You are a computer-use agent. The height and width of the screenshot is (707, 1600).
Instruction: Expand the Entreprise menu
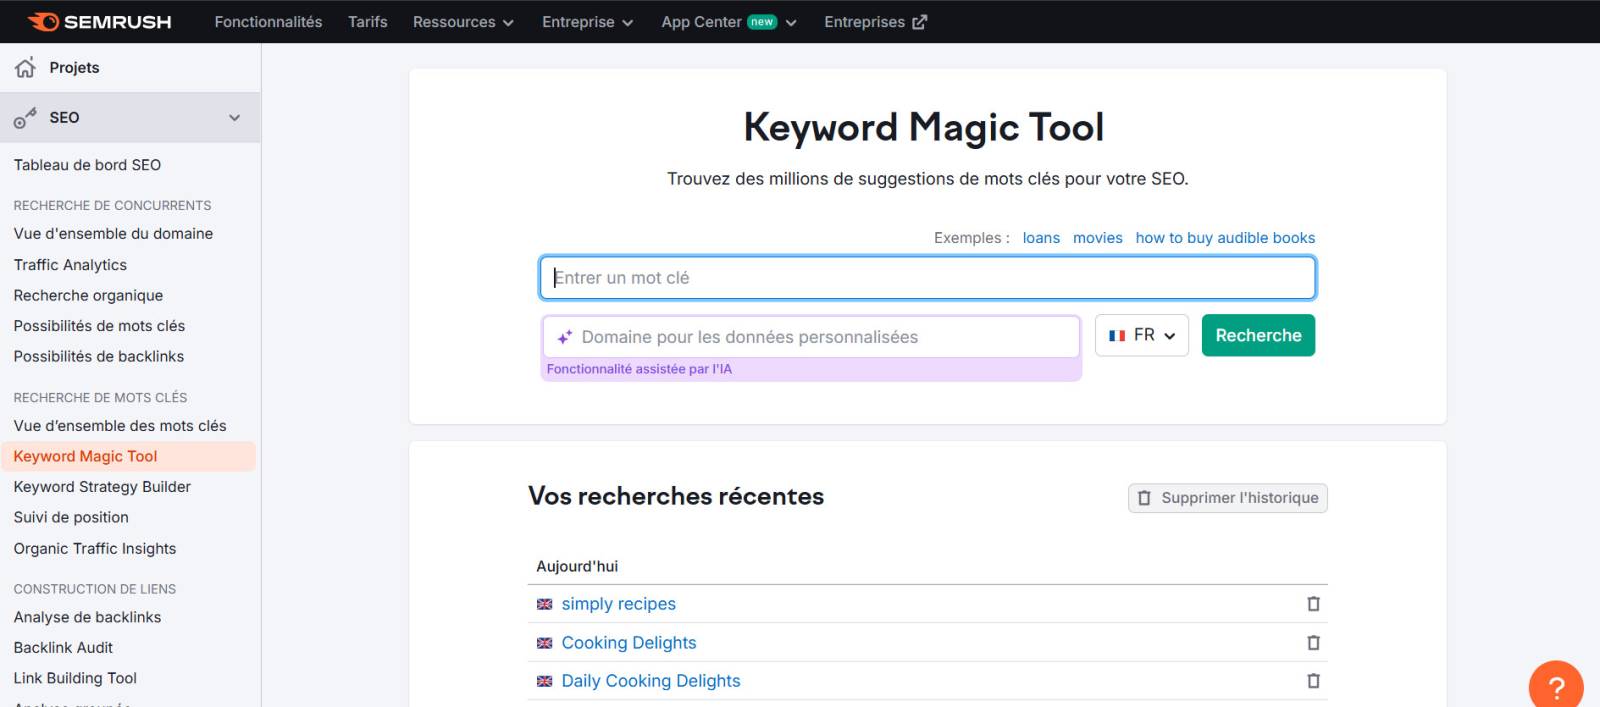click(x=588, y=22)
